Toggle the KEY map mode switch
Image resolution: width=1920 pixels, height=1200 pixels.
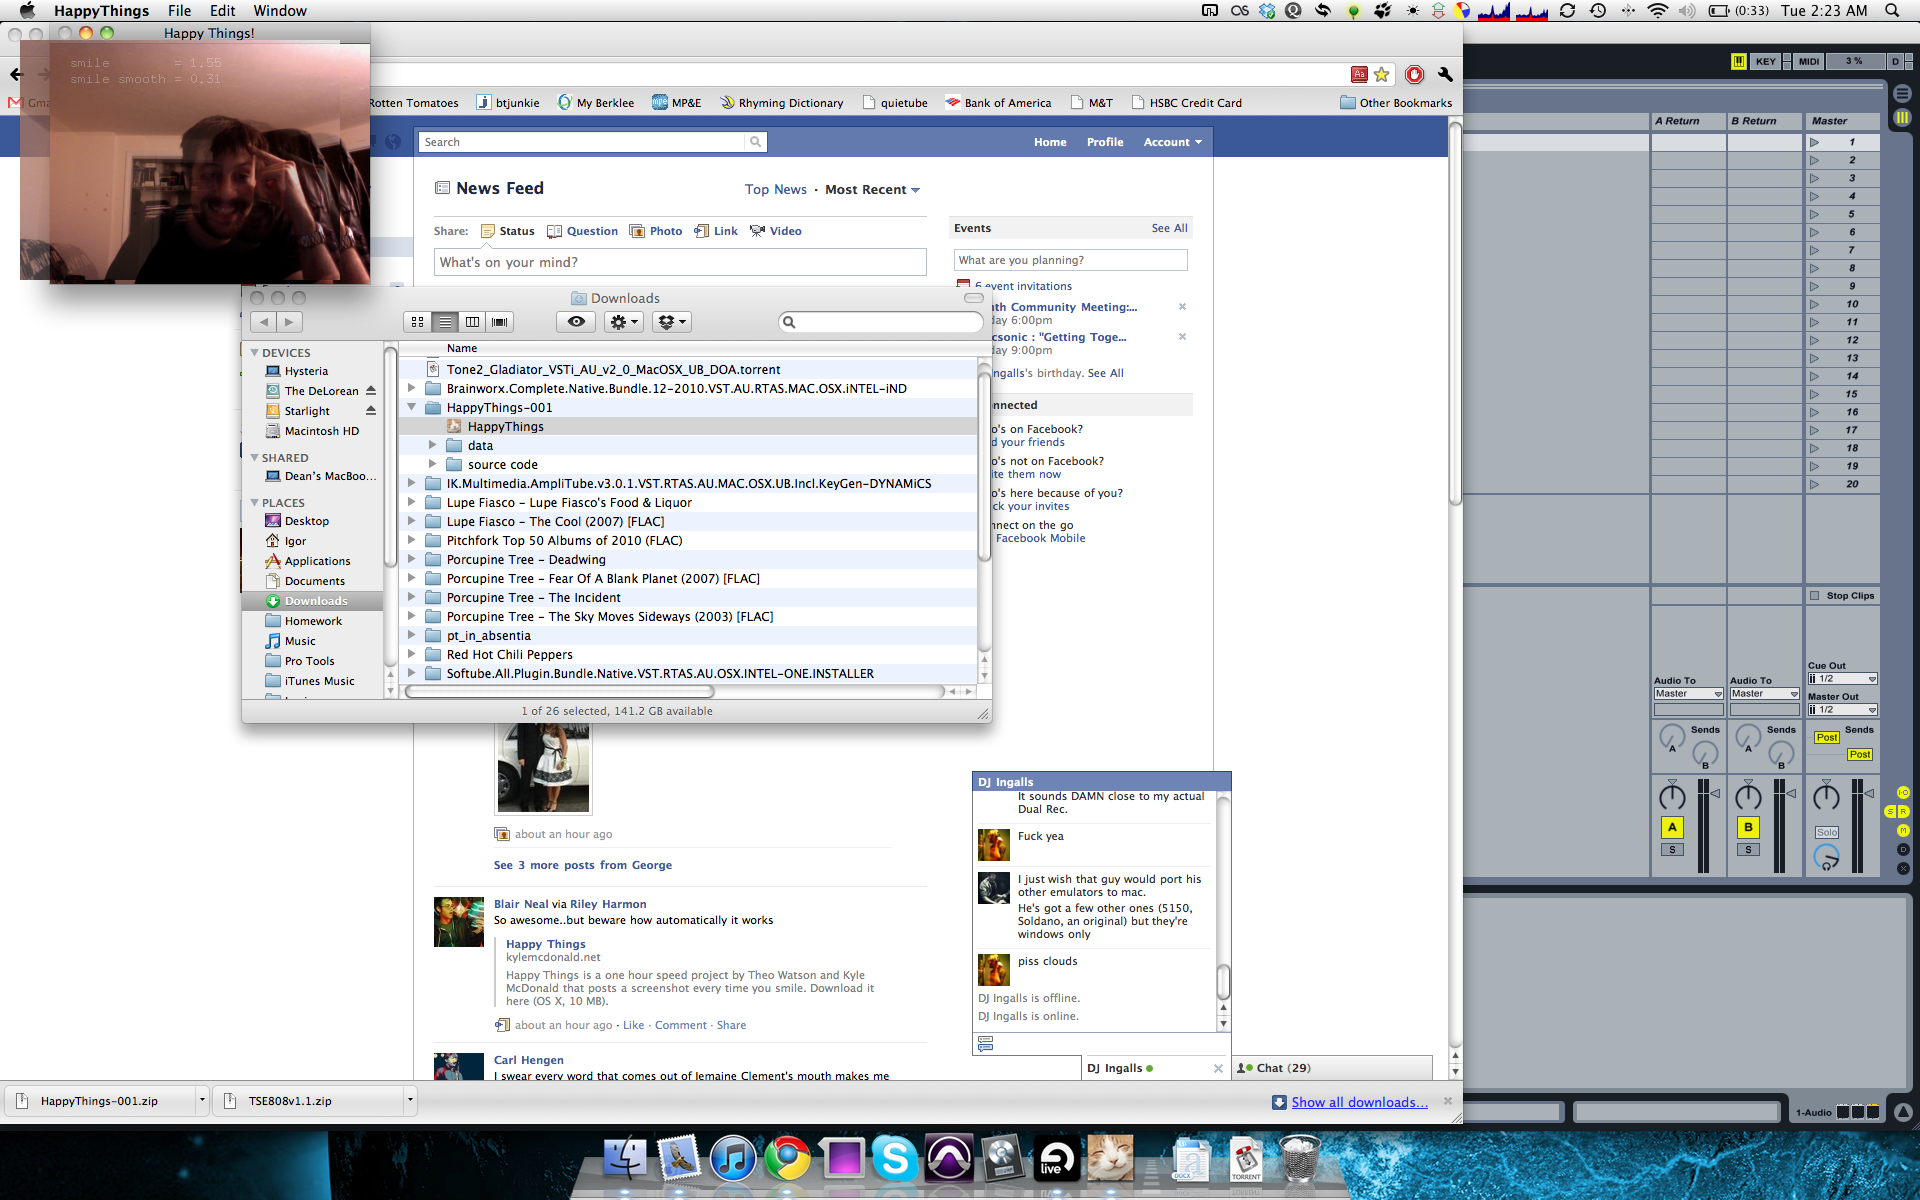tap(1765, 61)
